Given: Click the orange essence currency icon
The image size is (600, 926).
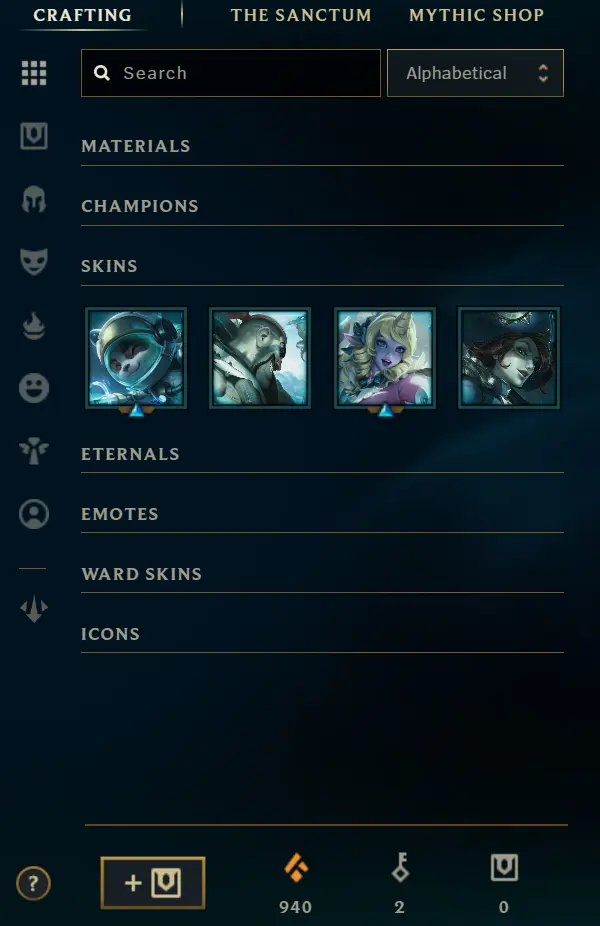Looking at the screenshot, I should [296, 868].
